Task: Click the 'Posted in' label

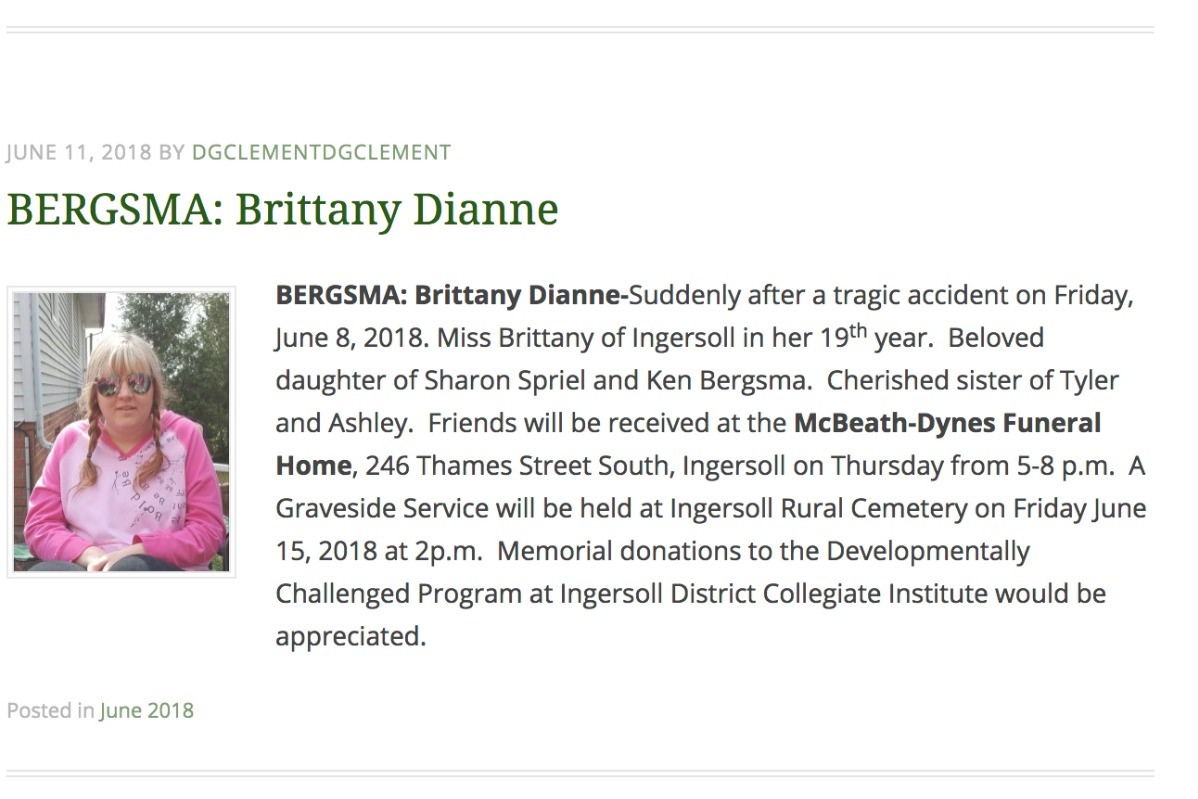Action: tap(50, 710)
